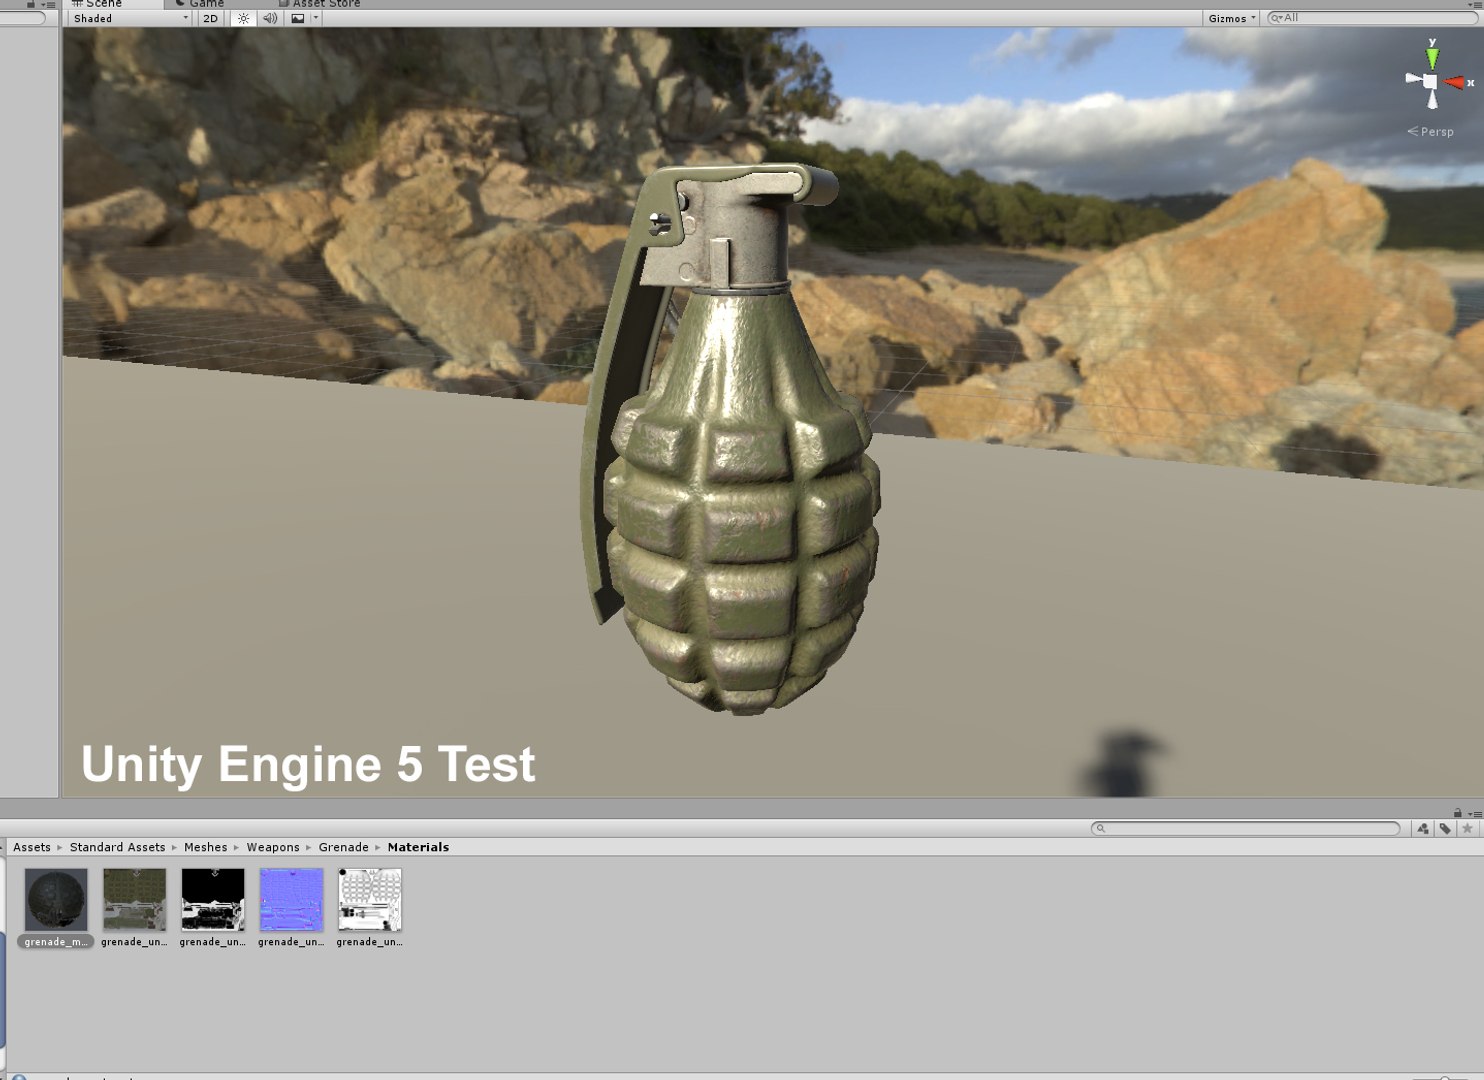Open the Shaded draw mode dropdown
1484x1080 pixels.
pos(129,18)
